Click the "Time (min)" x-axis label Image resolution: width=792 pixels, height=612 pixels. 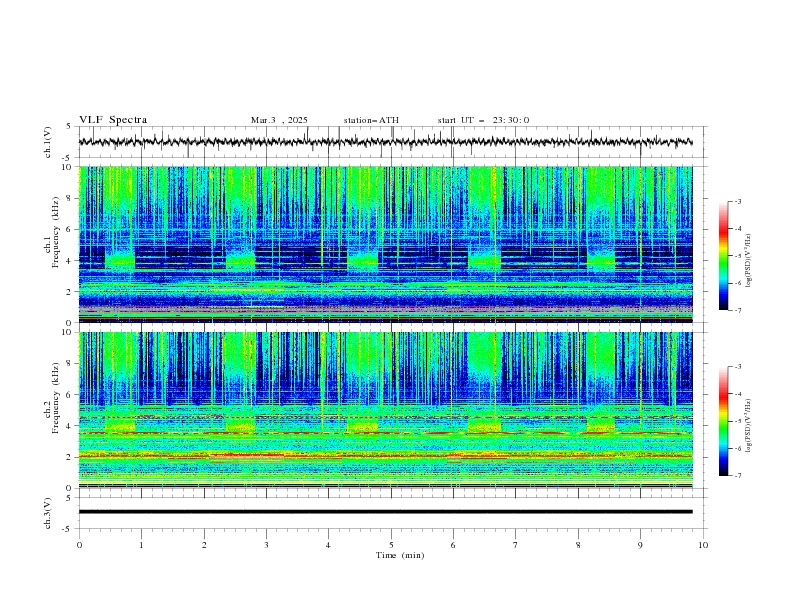point(400,555)
